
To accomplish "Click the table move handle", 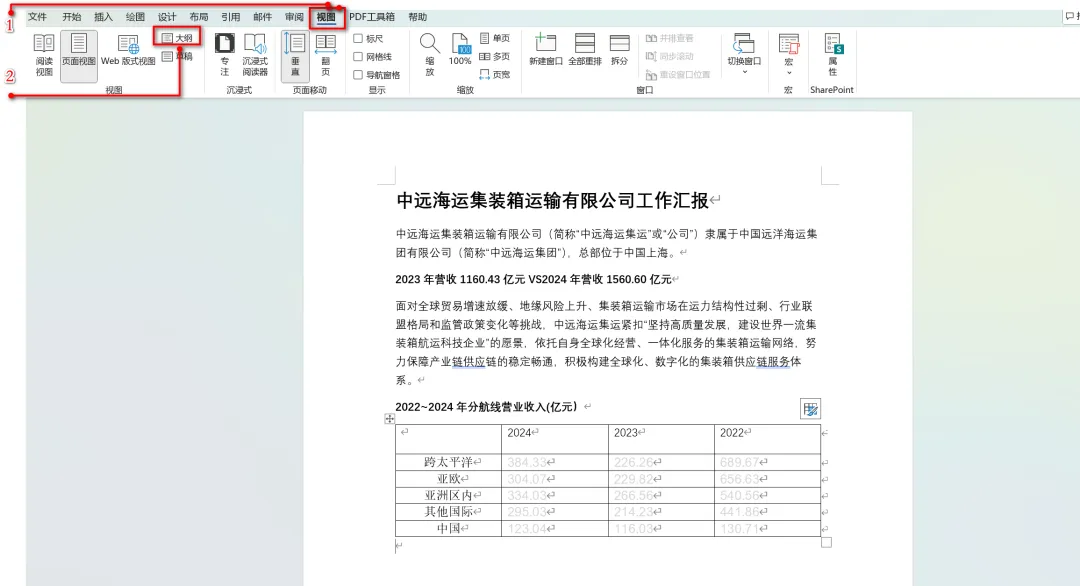I will [x=390, y=419].
